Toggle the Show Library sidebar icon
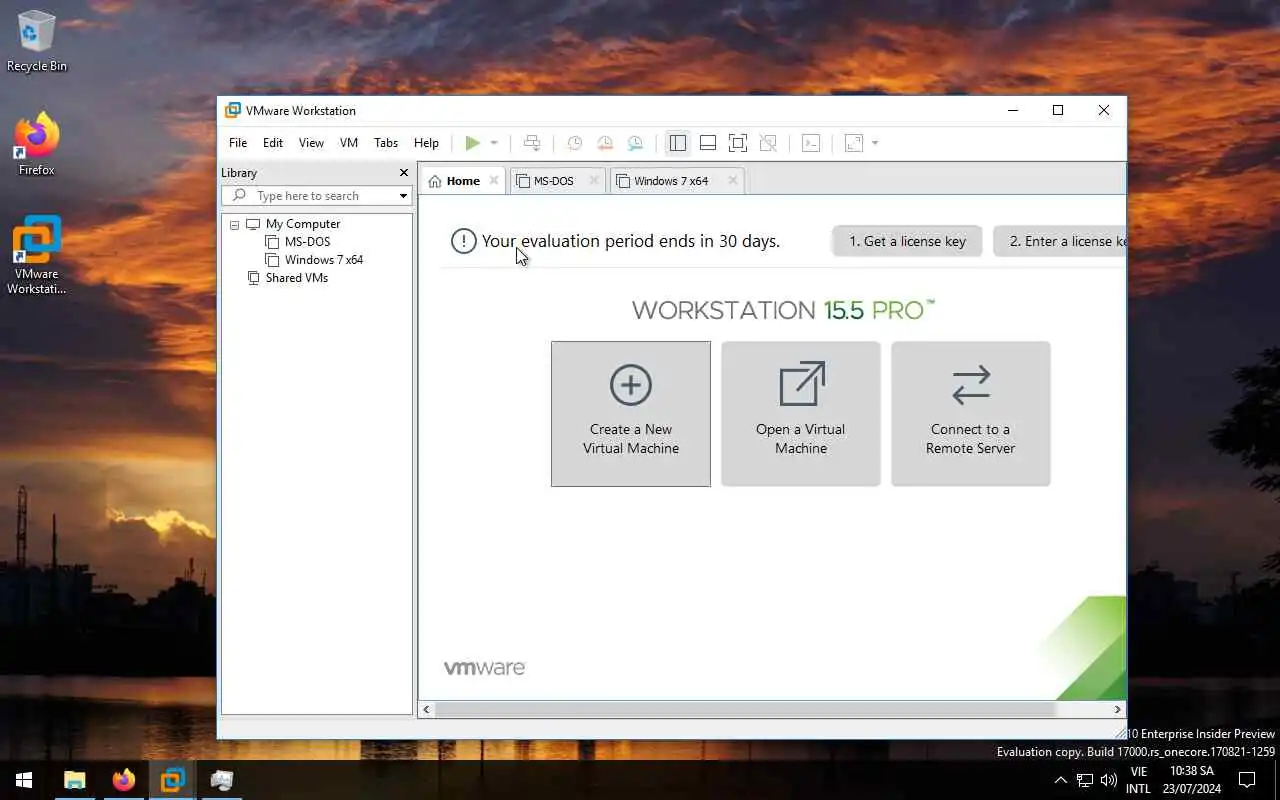The height and width of the screenshot is (800, 1280). 678,143
